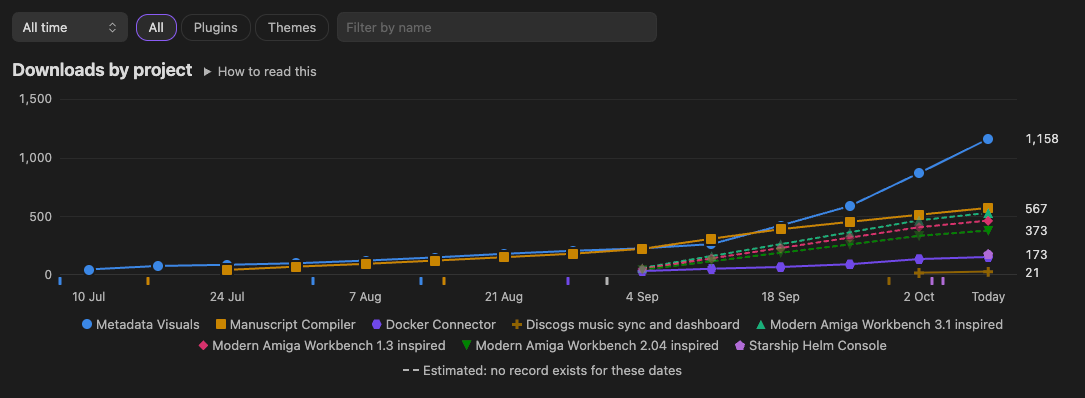
Task: Click the Today axis label
Action: pyautogui.click(x=988, y=297)
